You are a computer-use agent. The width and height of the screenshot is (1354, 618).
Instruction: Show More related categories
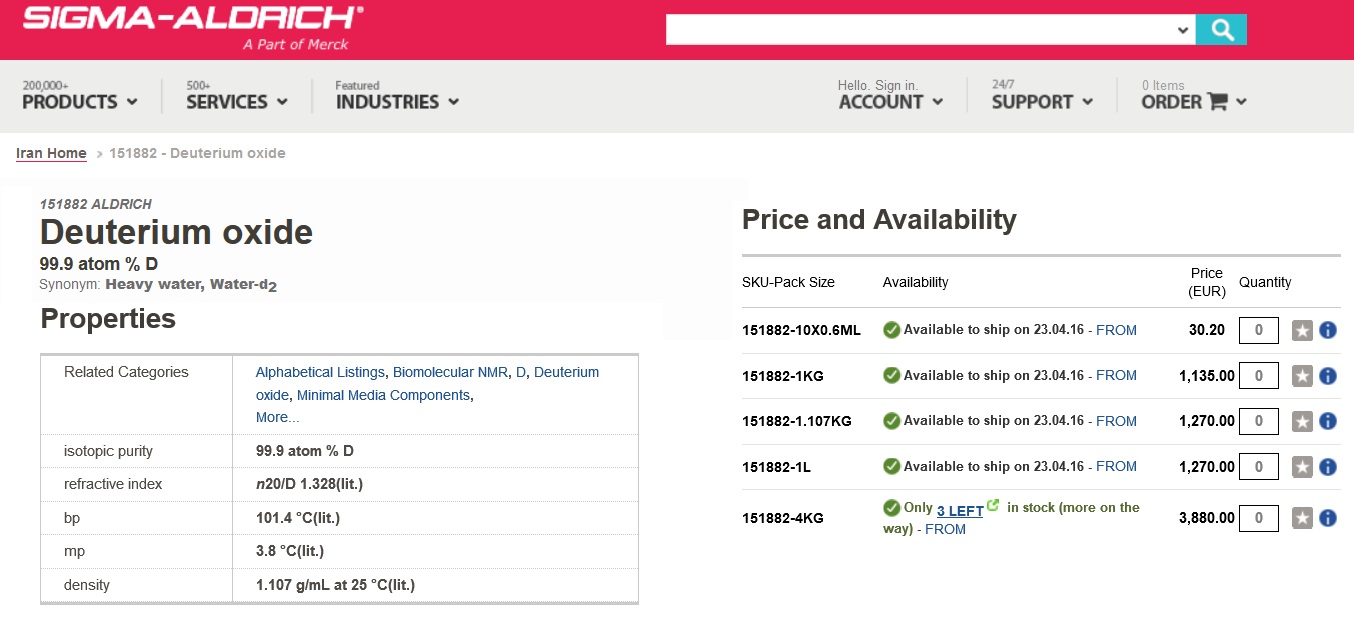277,417
